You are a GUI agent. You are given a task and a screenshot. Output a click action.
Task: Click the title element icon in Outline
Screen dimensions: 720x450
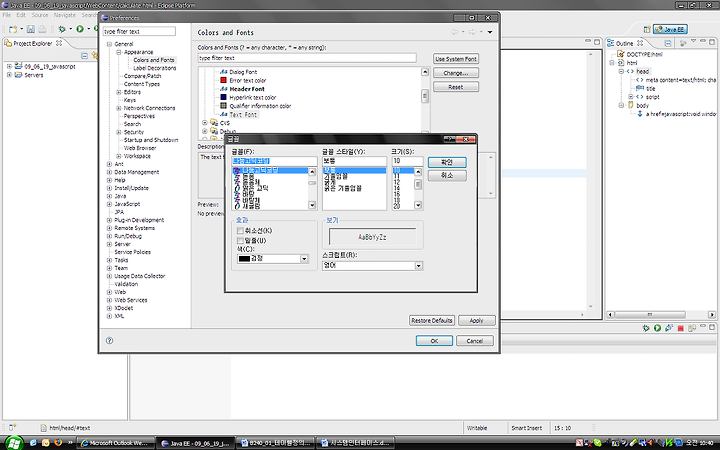[640, 88]
